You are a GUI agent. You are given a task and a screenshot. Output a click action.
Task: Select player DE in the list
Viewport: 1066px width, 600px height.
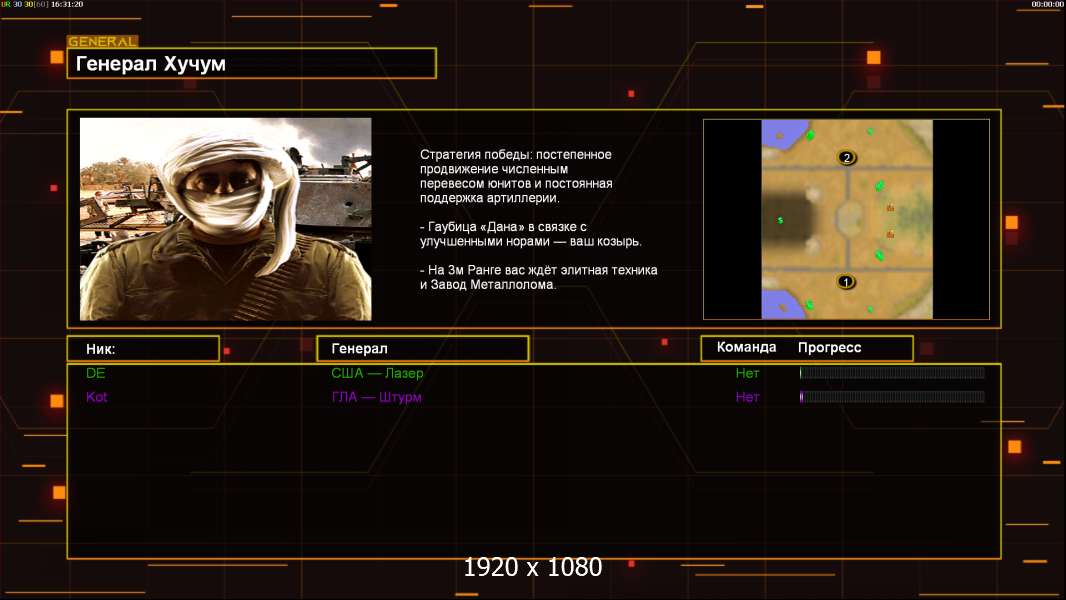pyautogui.click(x=95, y=373)
